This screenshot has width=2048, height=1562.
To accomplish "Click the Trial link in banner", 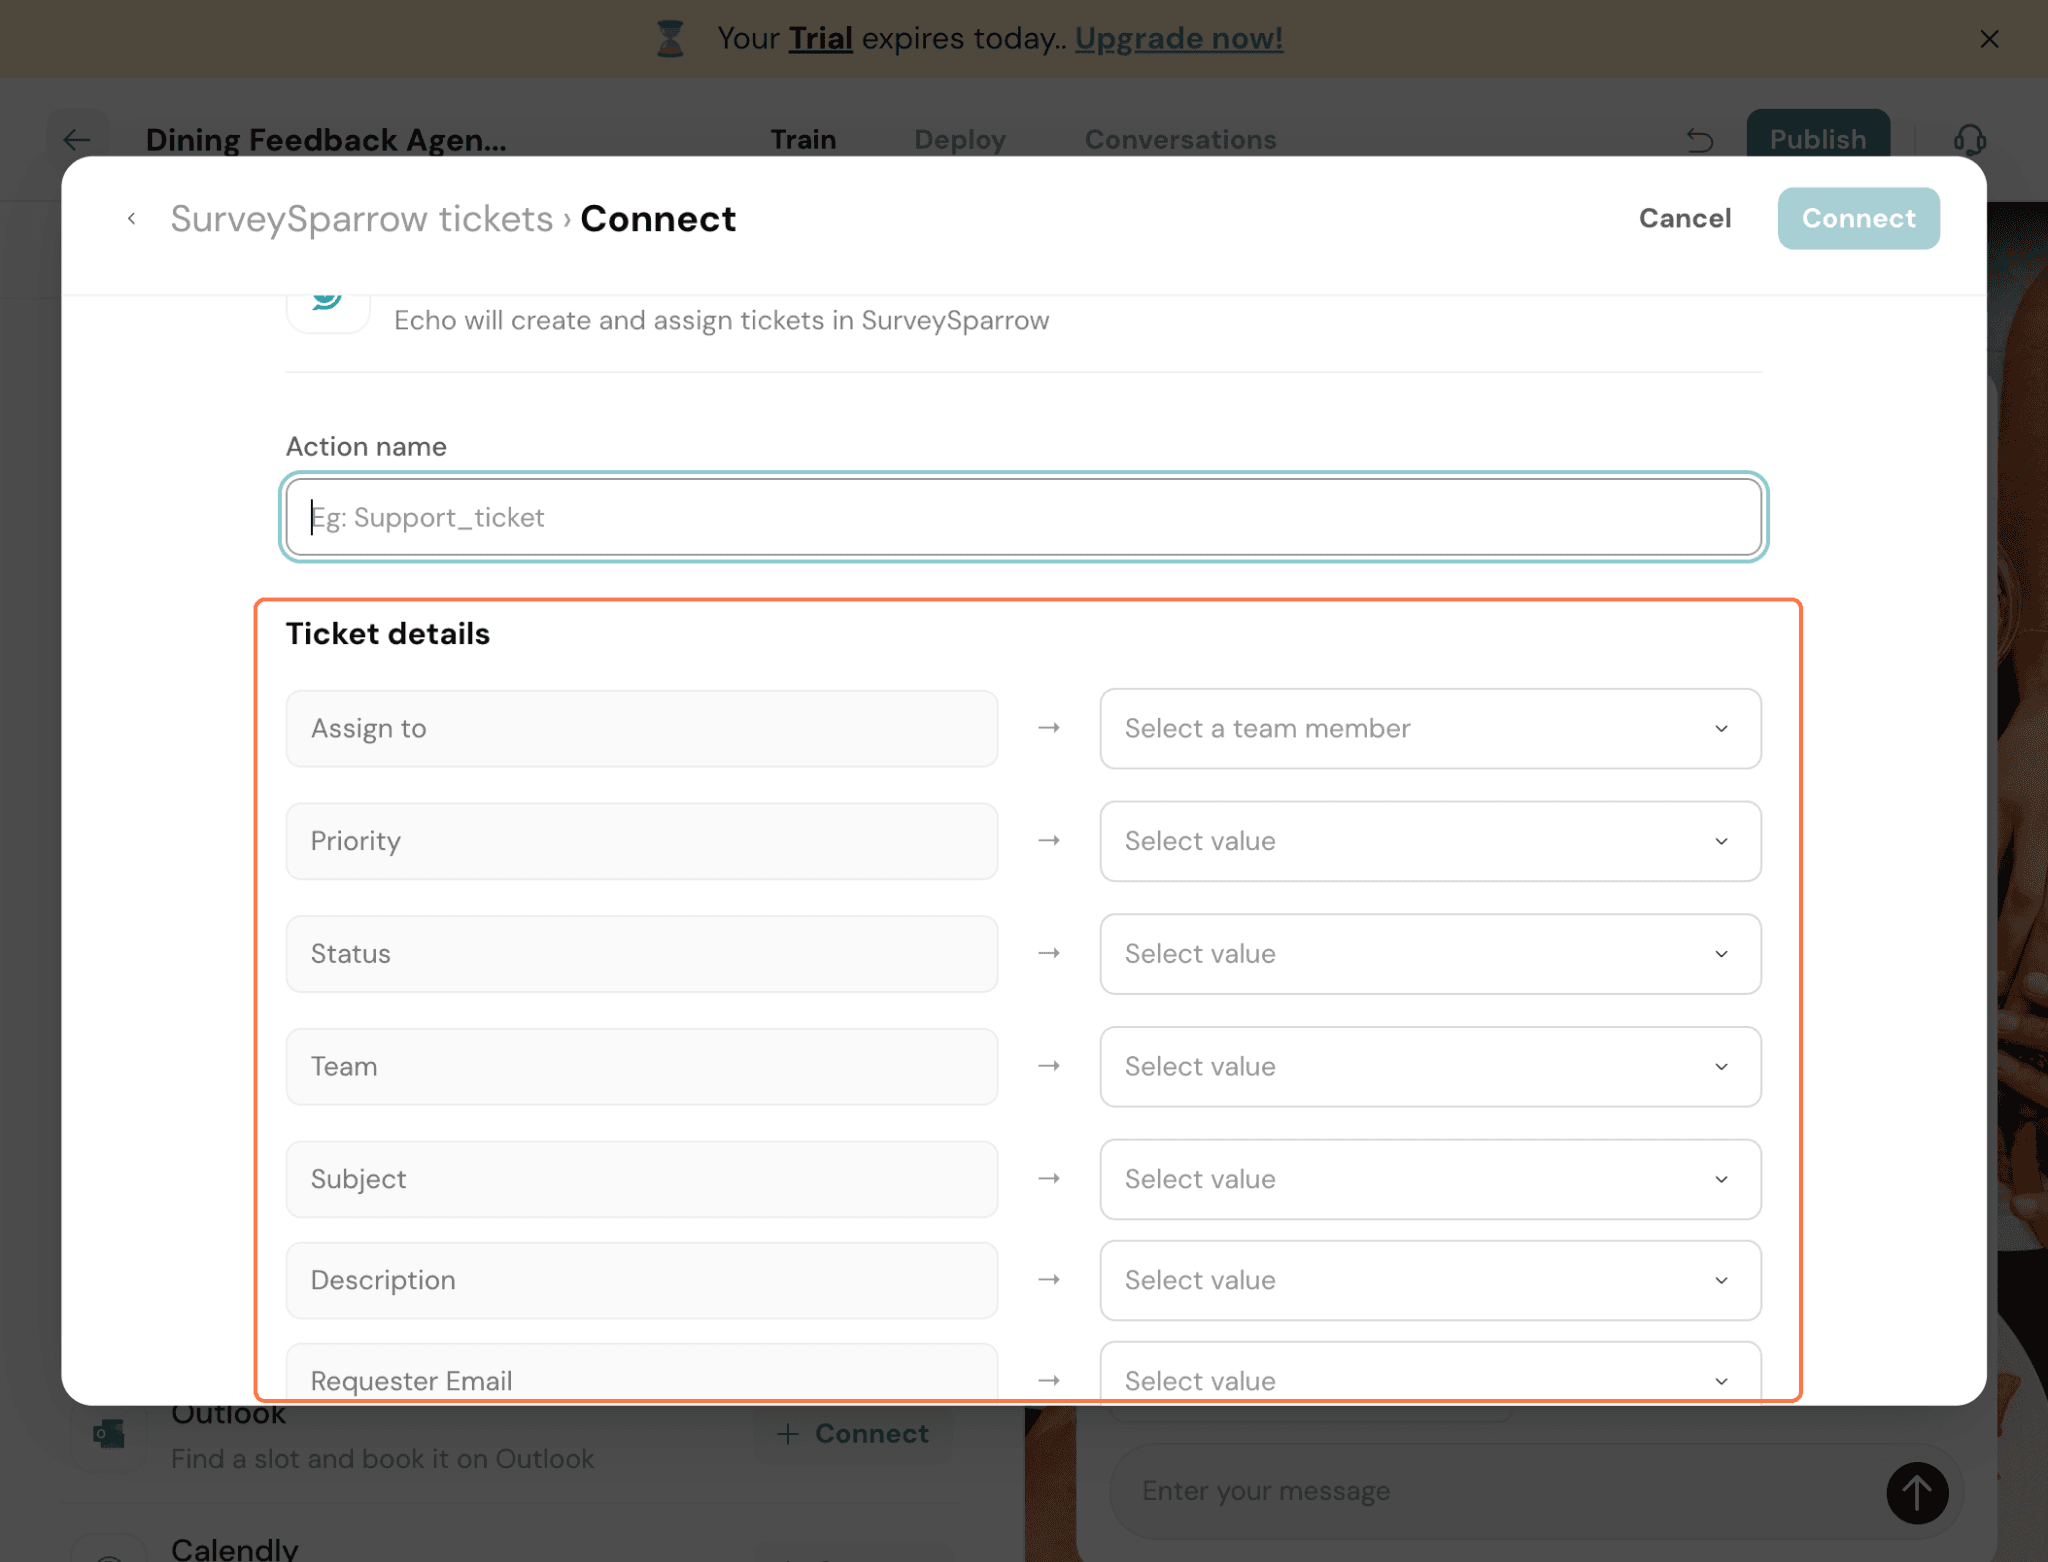I will click(820, 39).
